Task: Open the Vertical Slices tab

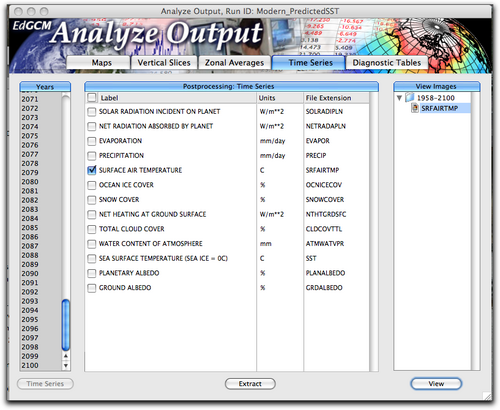Action: click(164, 63)
